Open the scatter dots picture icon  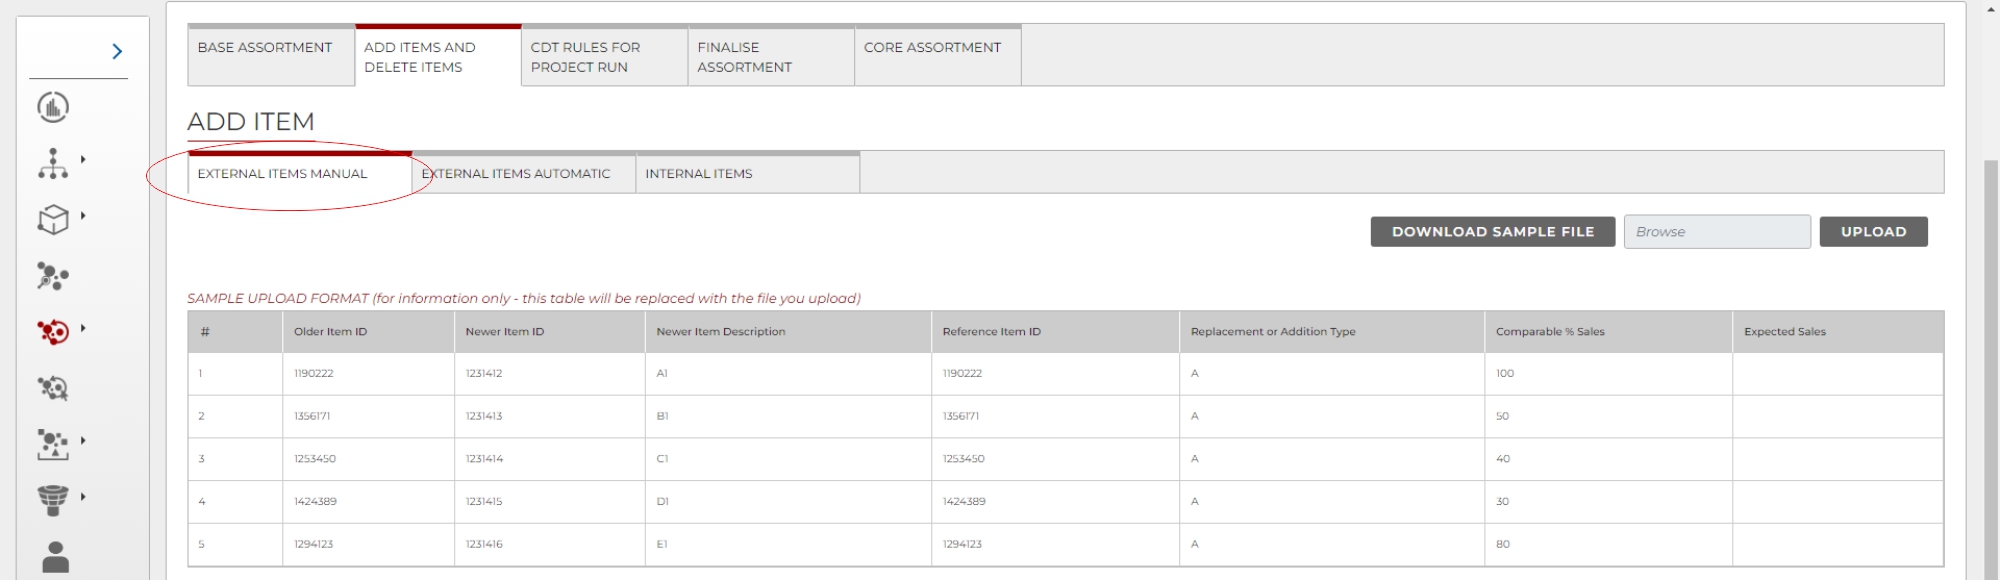point(53,444)
